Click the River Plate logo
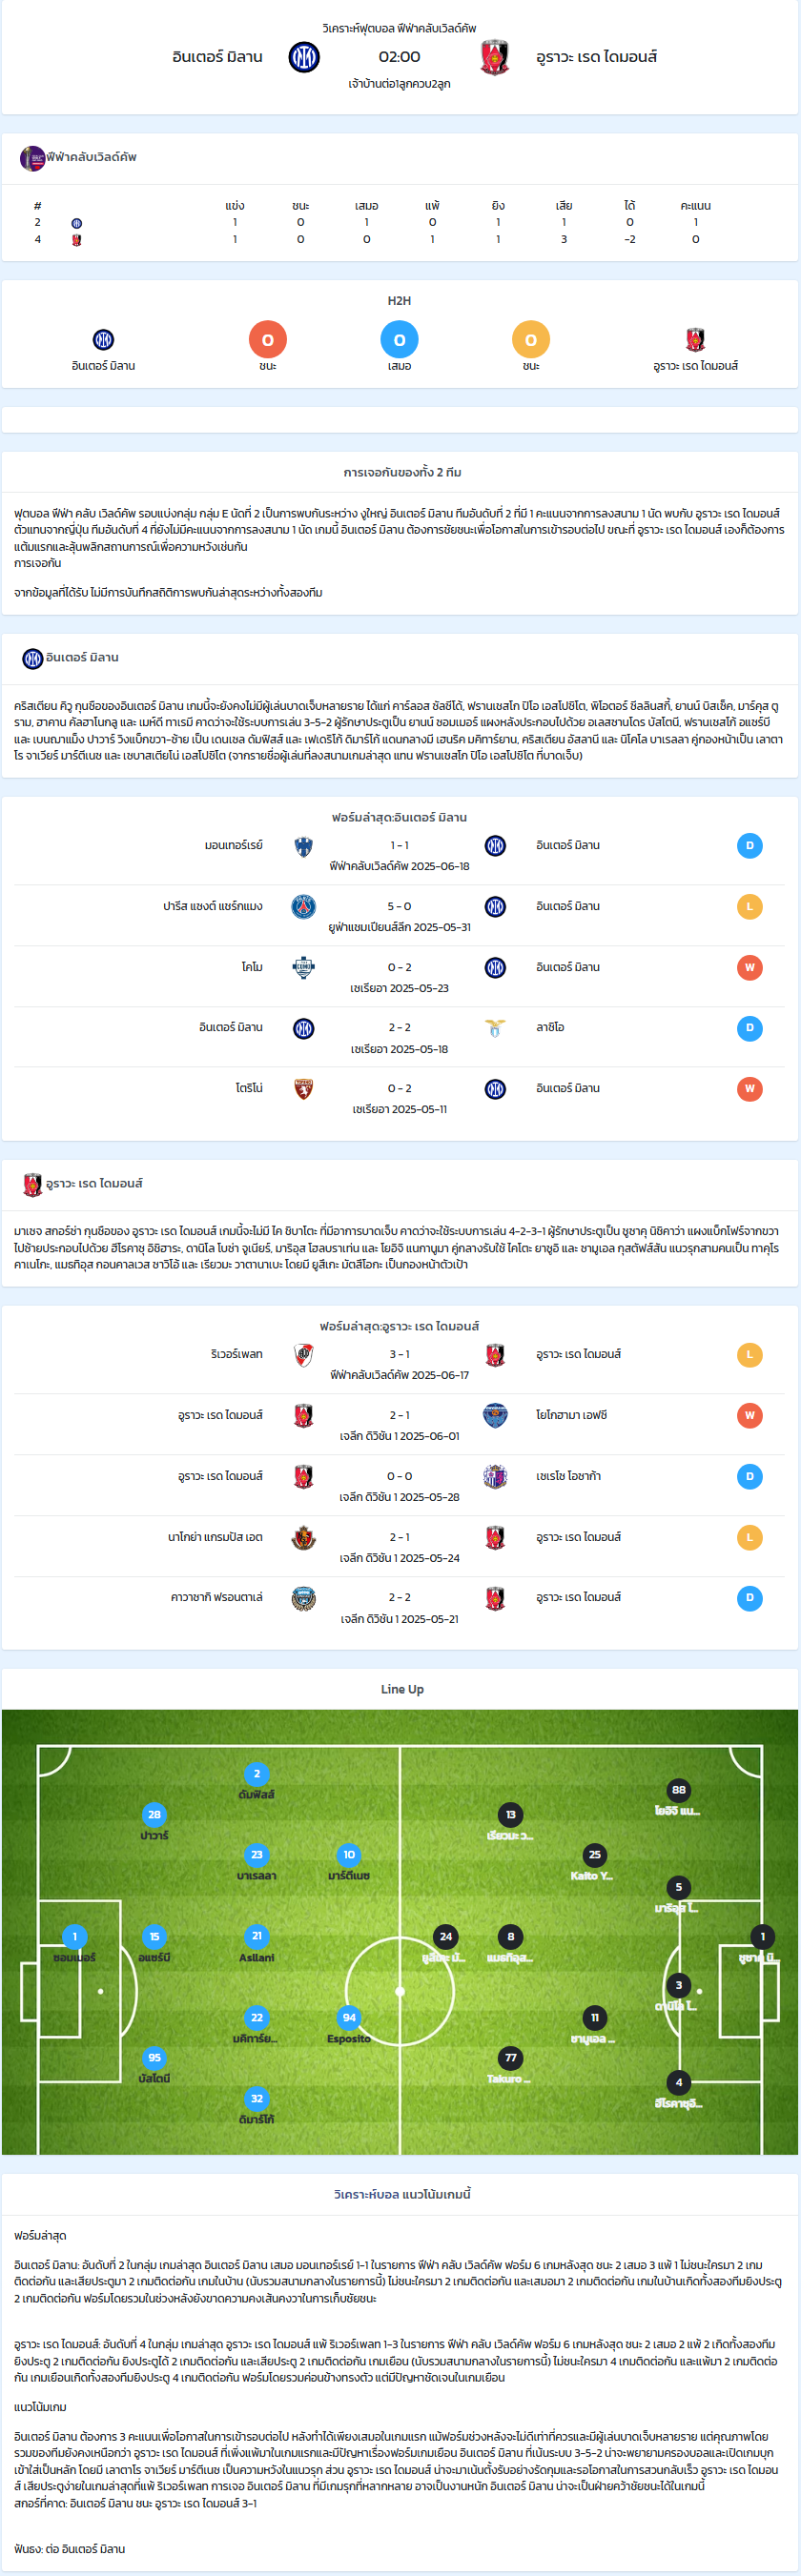 [303, 1355]
